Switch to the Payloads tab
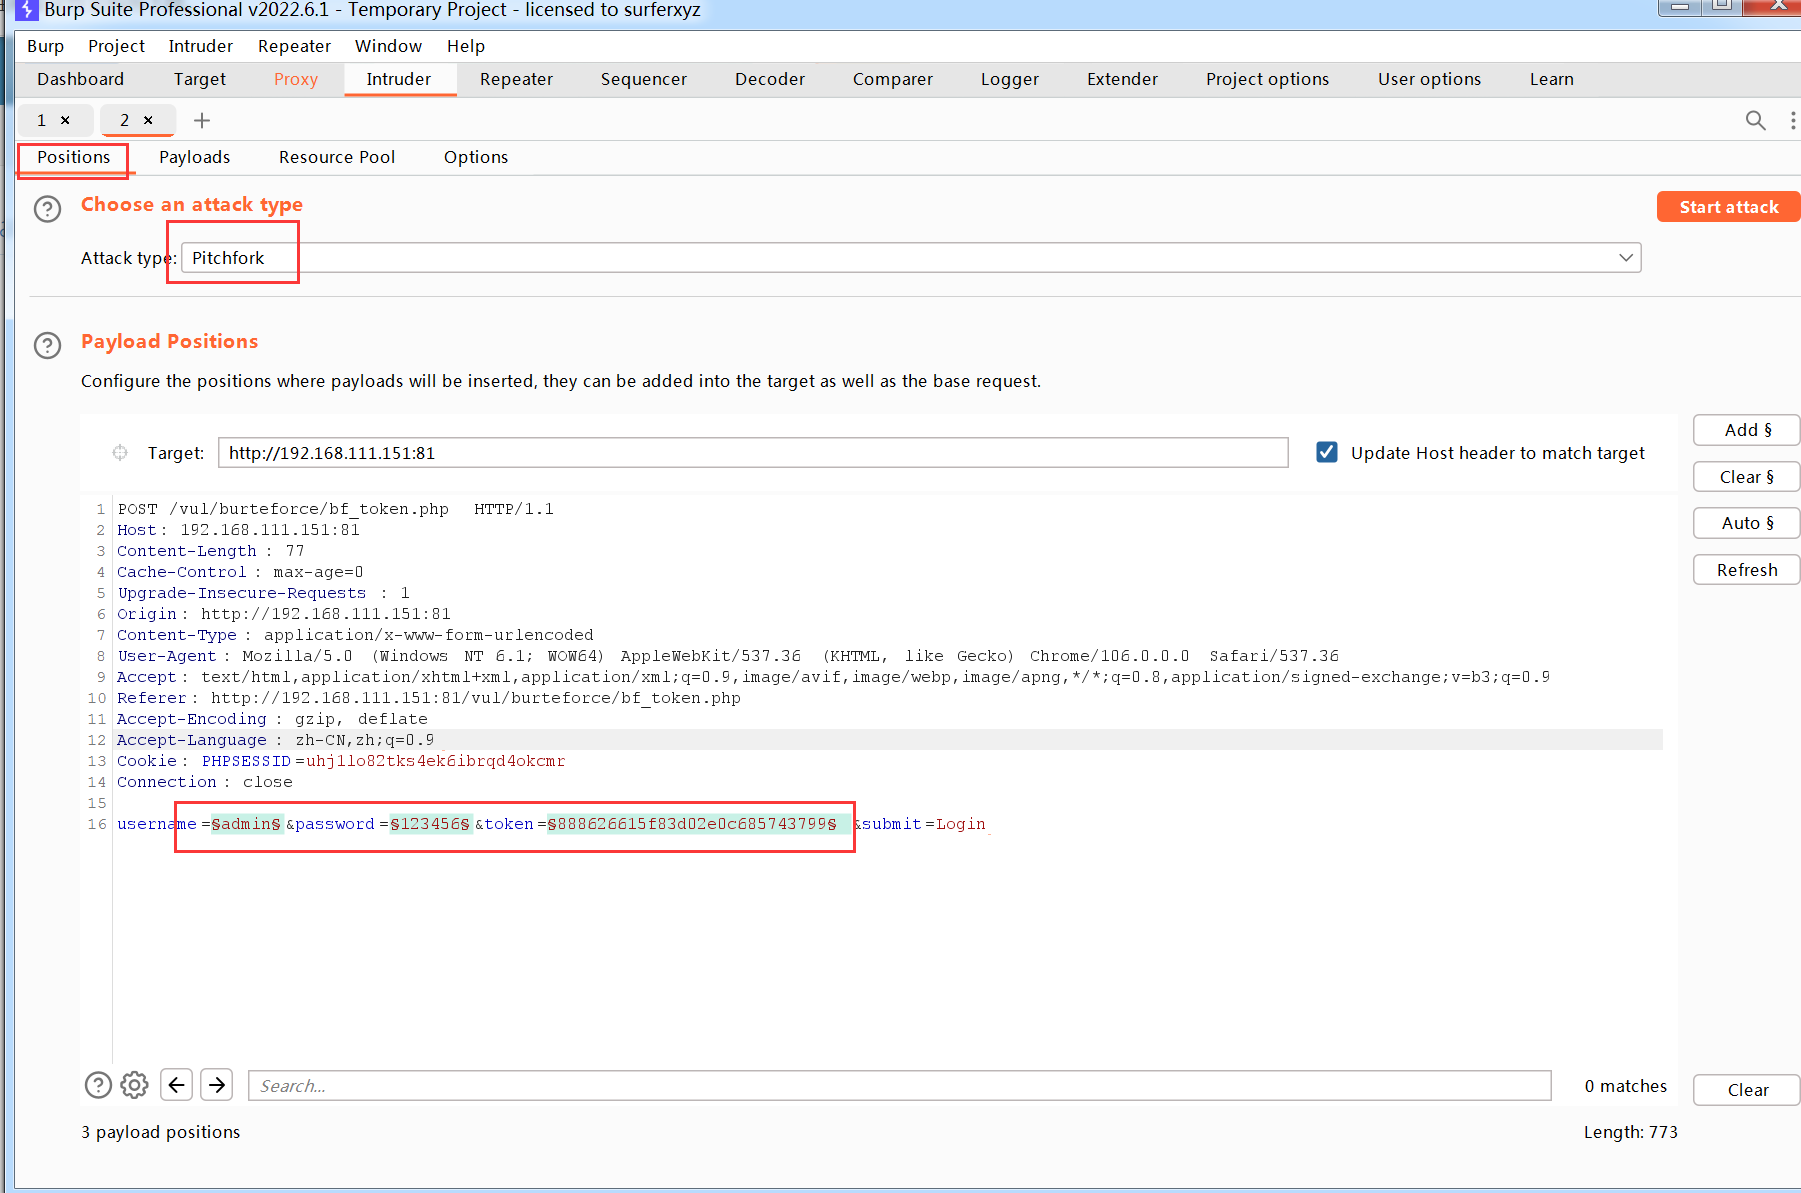Screen dimensions: 1801x1193 (194, 157)
